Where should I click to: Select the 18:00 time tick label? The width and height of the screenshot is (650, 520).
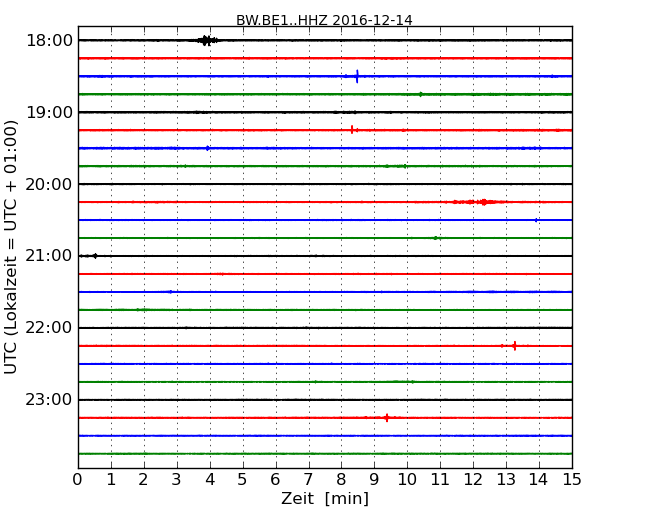point(49,41)
